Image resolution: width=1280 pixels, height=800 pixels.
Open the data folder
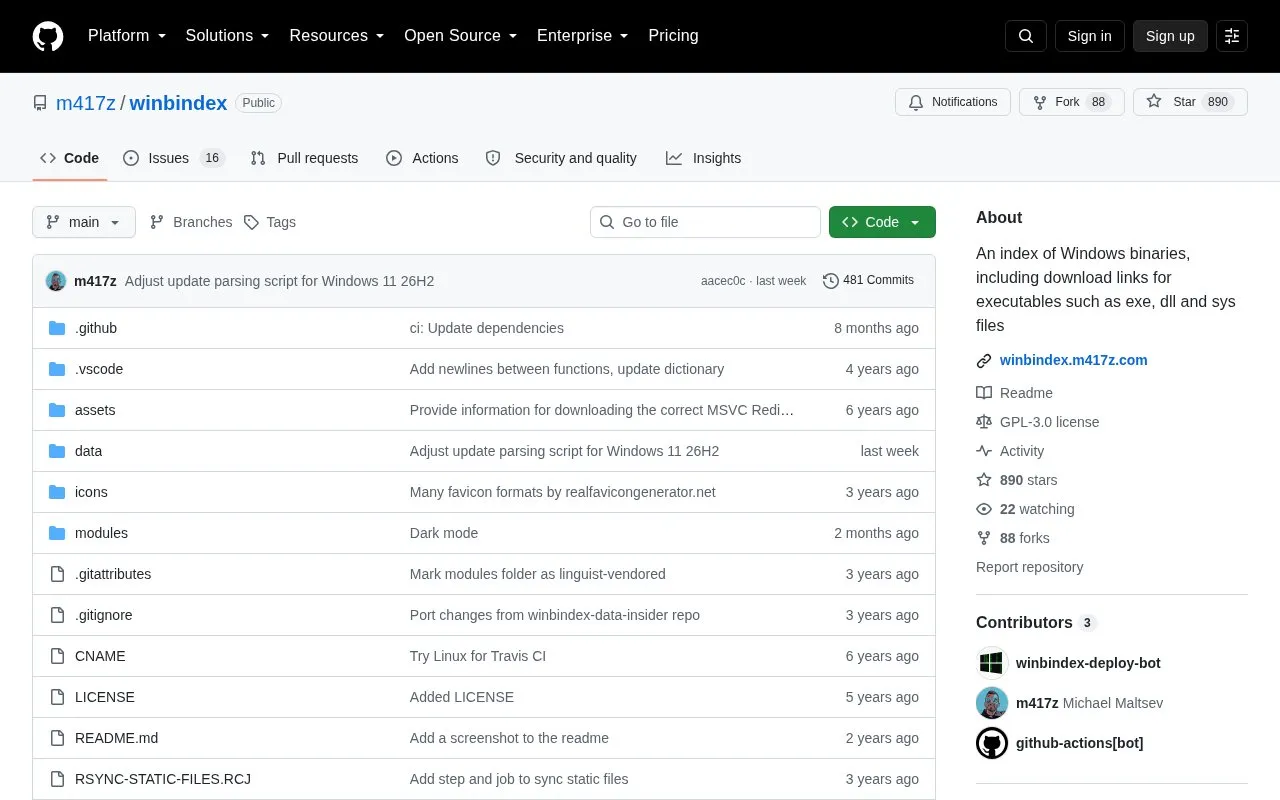(x=88, y=451)
